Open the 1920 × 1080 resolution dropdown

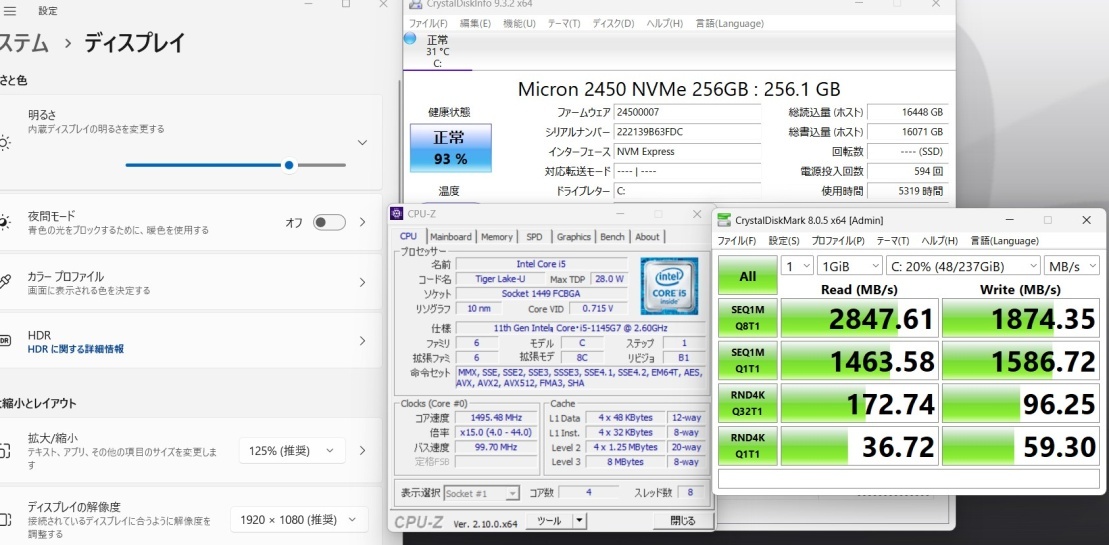click(299, 520)
